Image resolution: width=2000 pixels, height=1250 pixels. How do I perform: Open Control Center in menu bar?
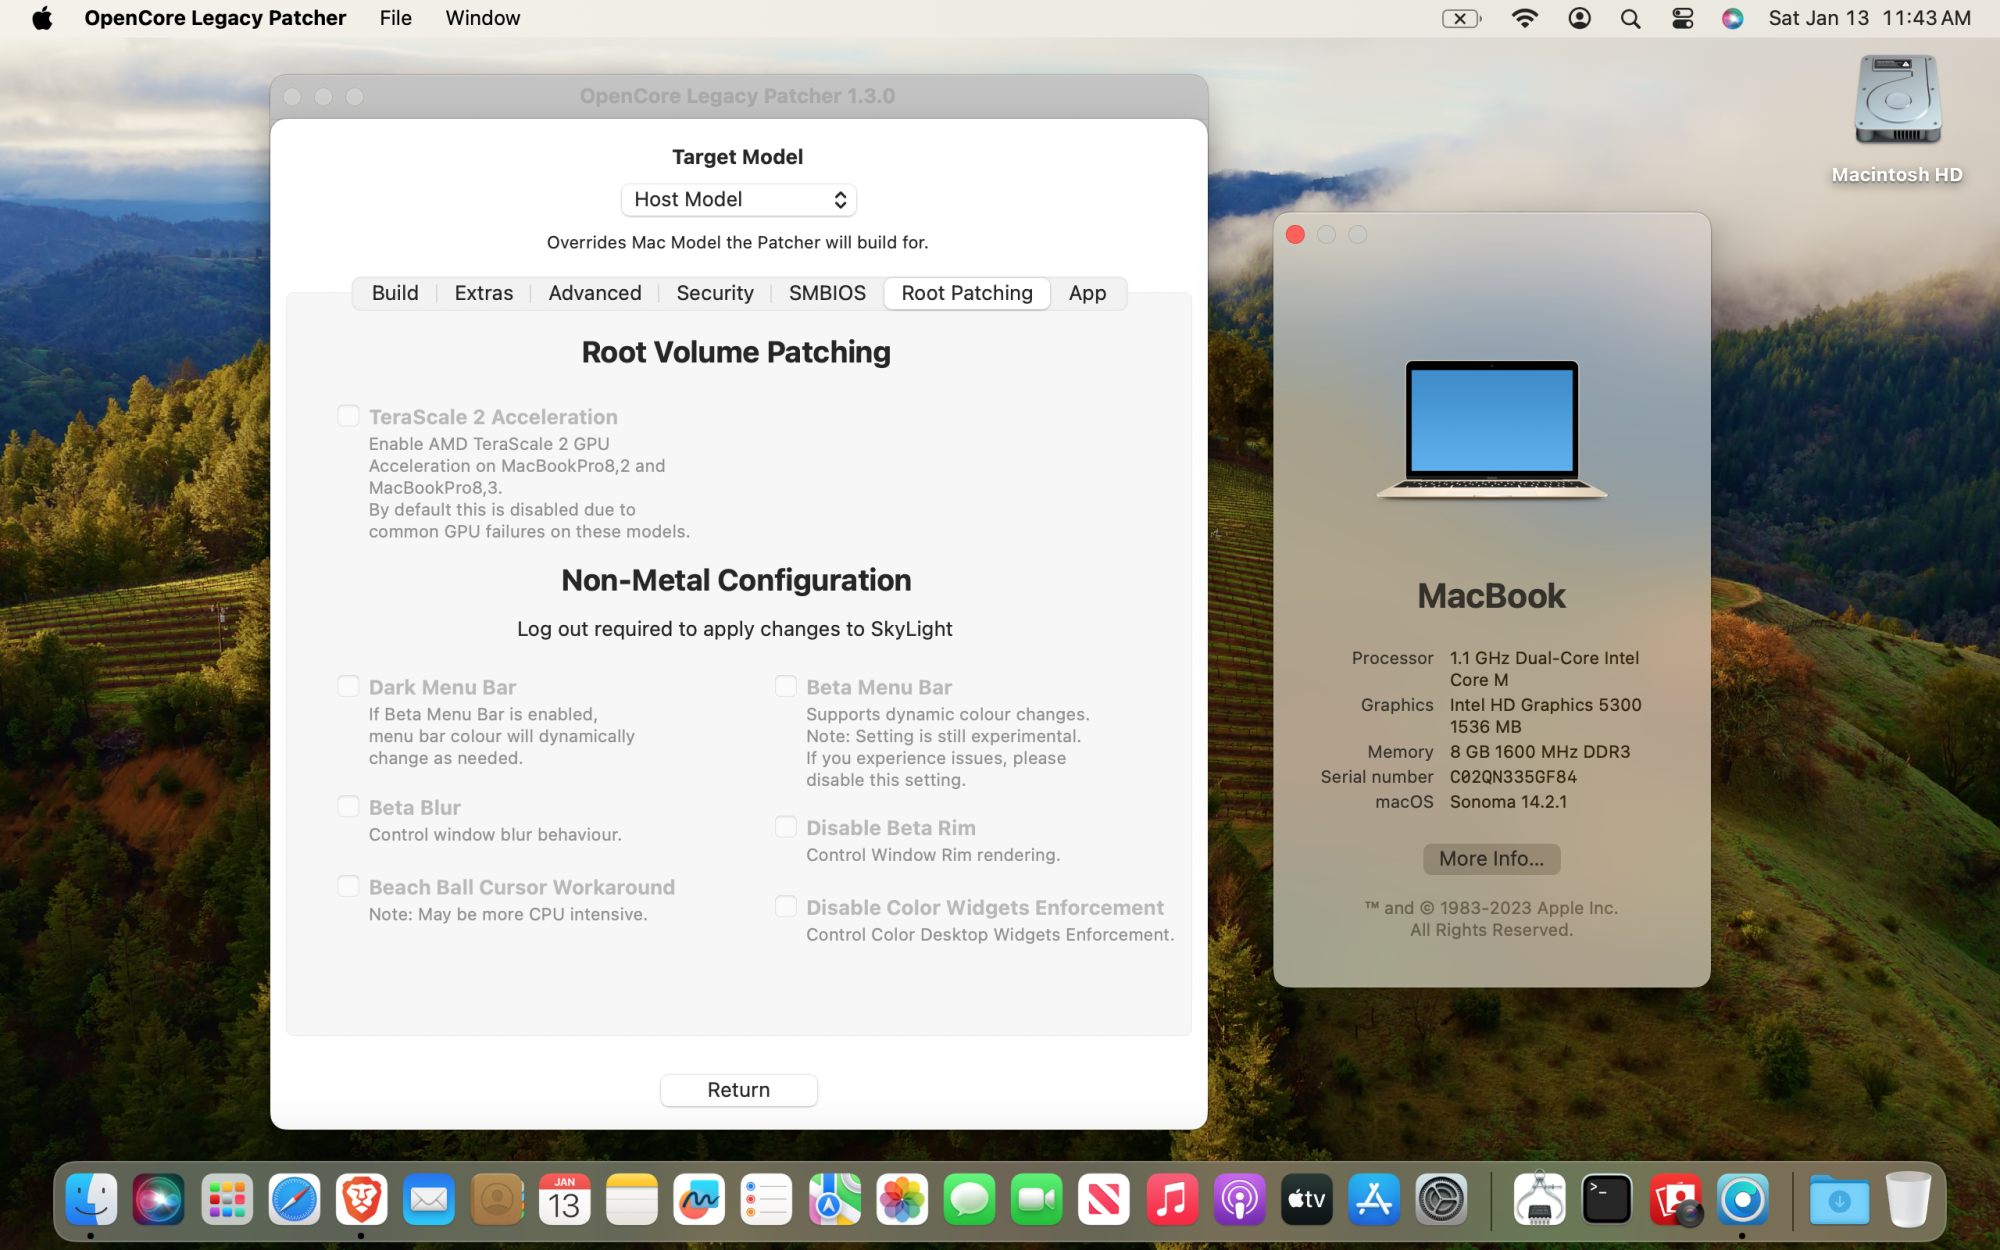pyautogui.click(x=1682, y=18)
